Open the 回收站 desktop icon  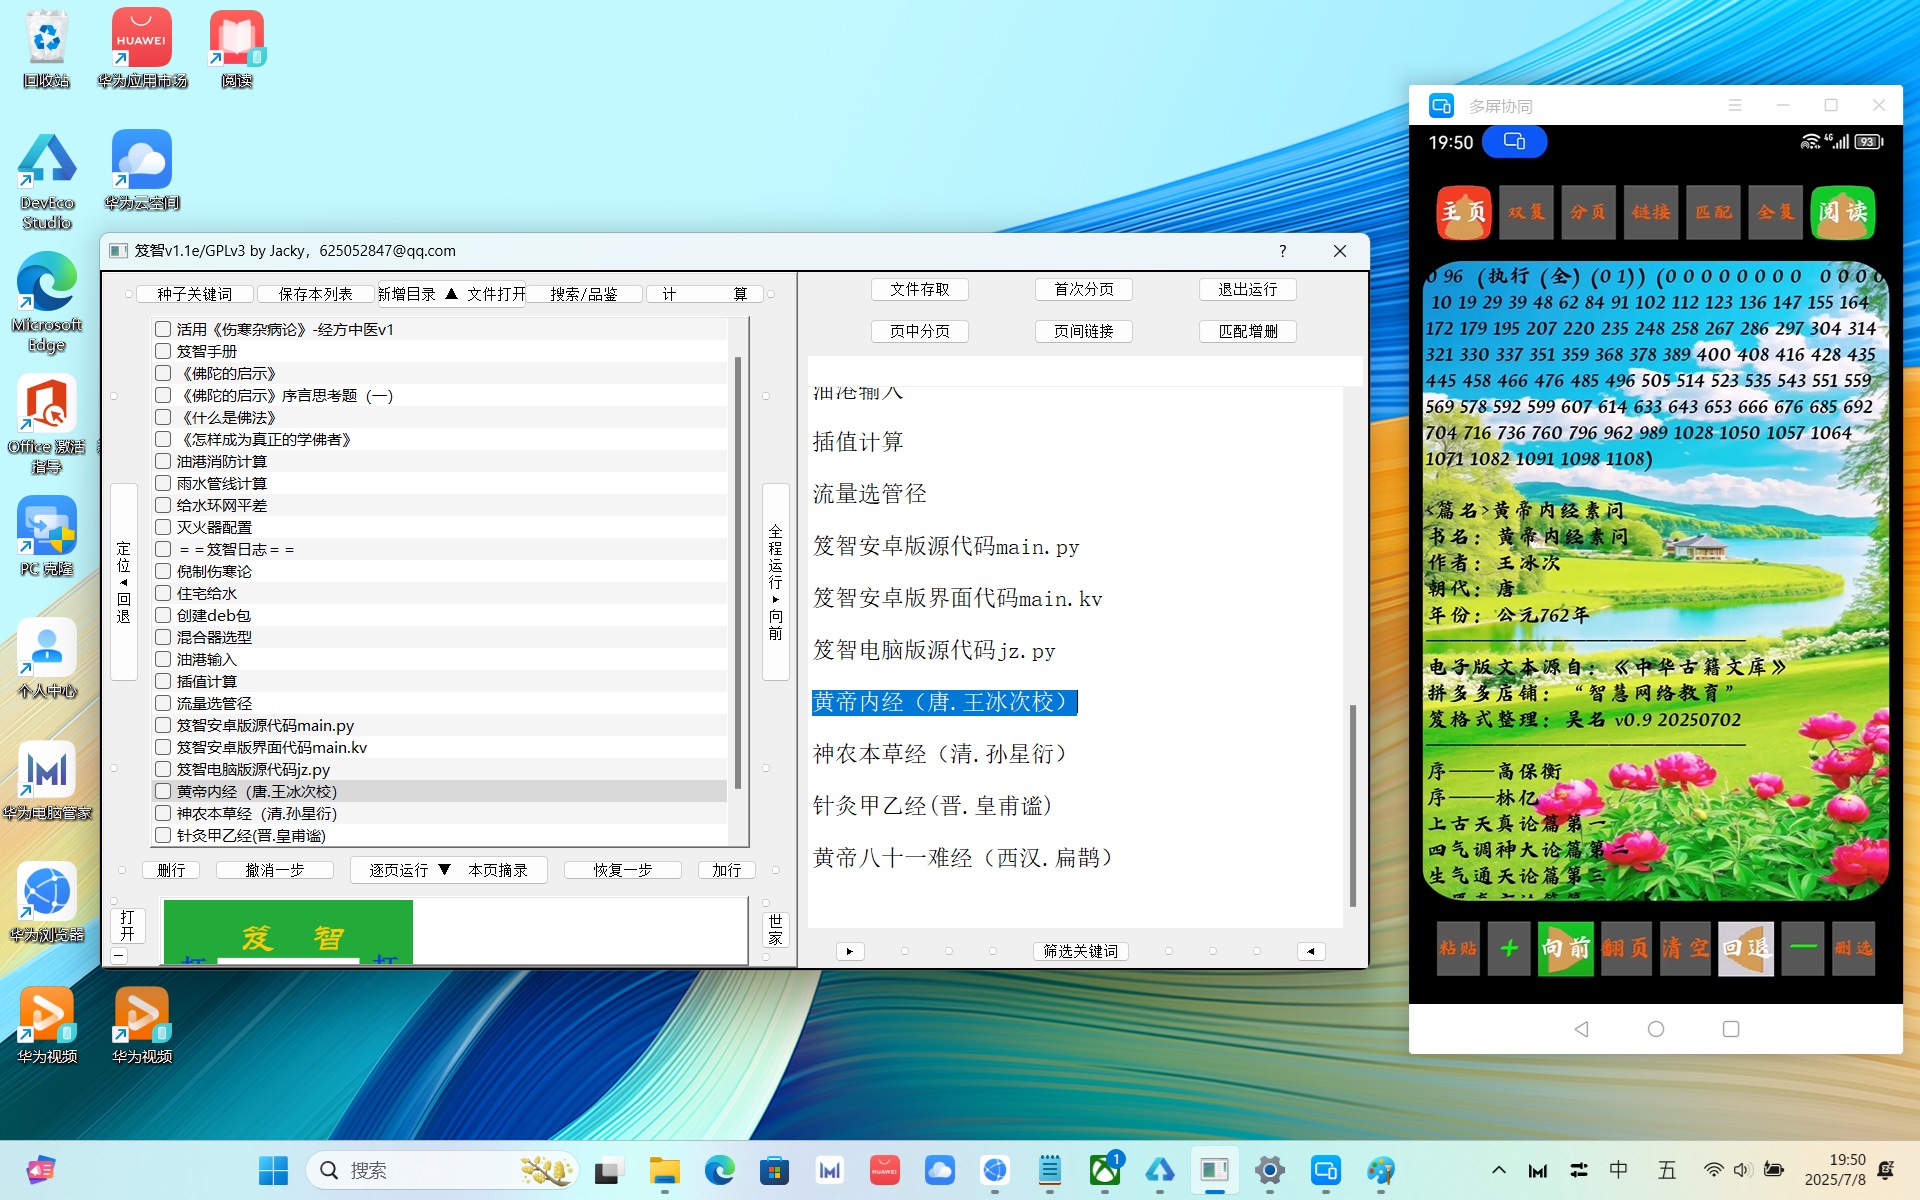pyautogui.click(x=46, y=50)
